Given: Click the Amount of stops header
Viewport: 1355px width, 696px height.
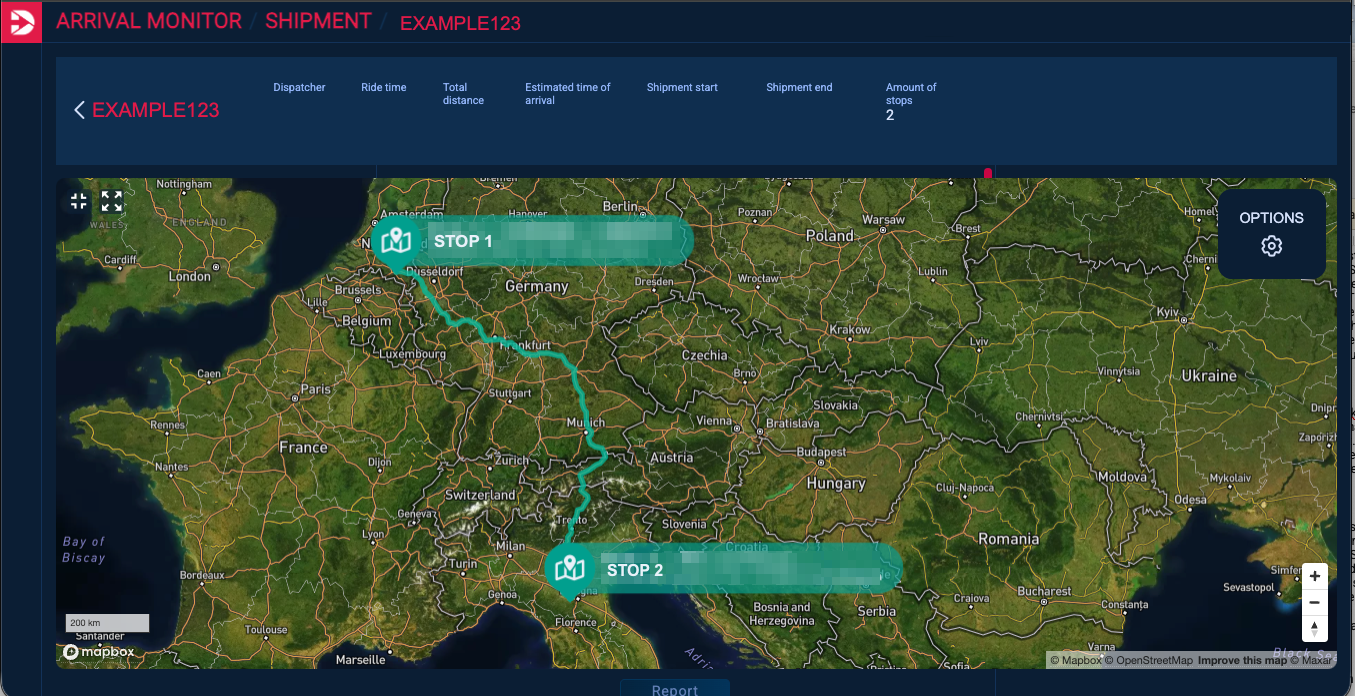Looking at the screenshot, I should pos(910,94).
